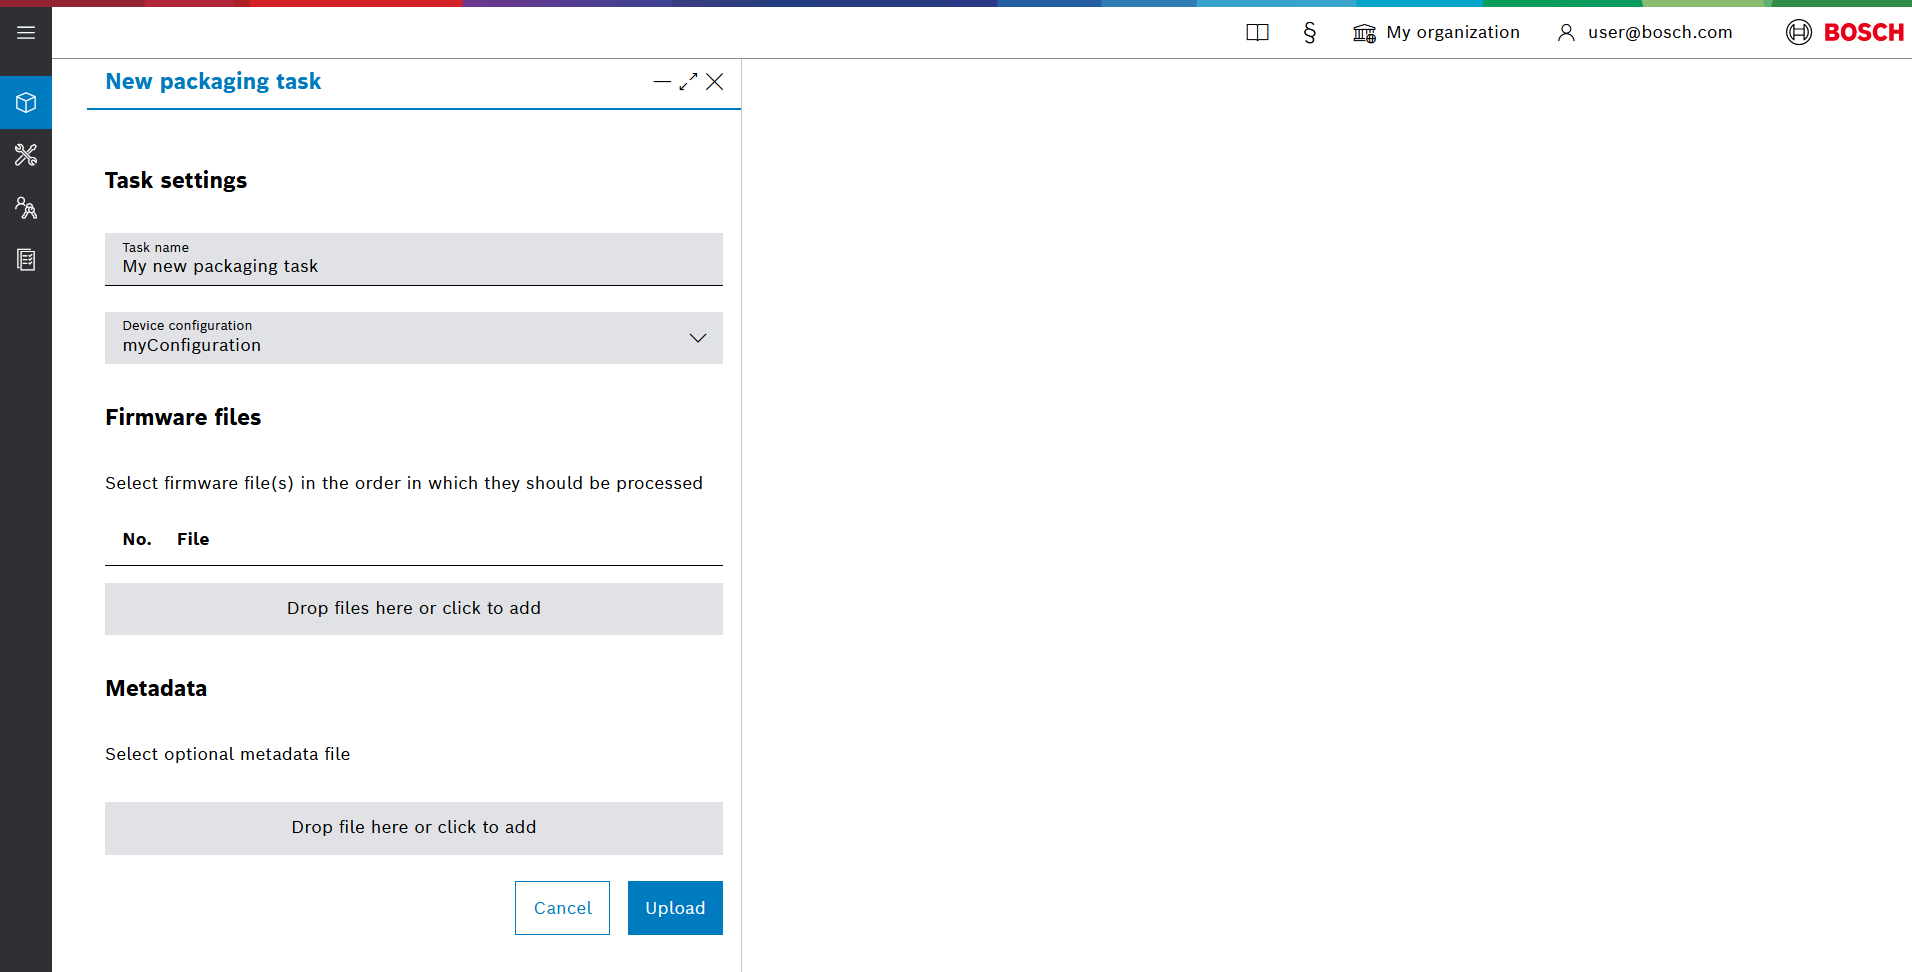Open the hamburger navigation menu
Viewport: 1912px width, 972px height.
pyautogui.click(x=26, y=33)
